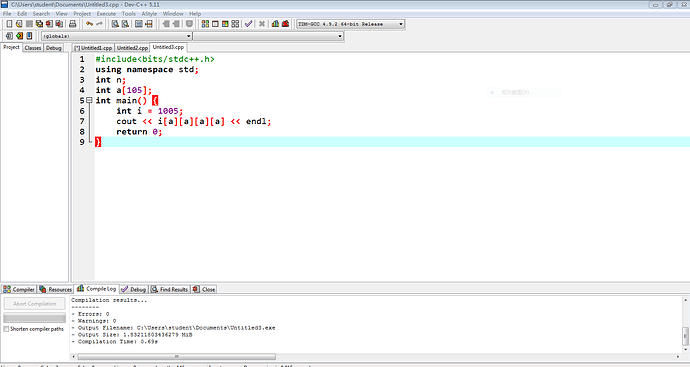Viewport: 690px width, 367px height.
Task: Open the Project menu
Action: (82, 14)
